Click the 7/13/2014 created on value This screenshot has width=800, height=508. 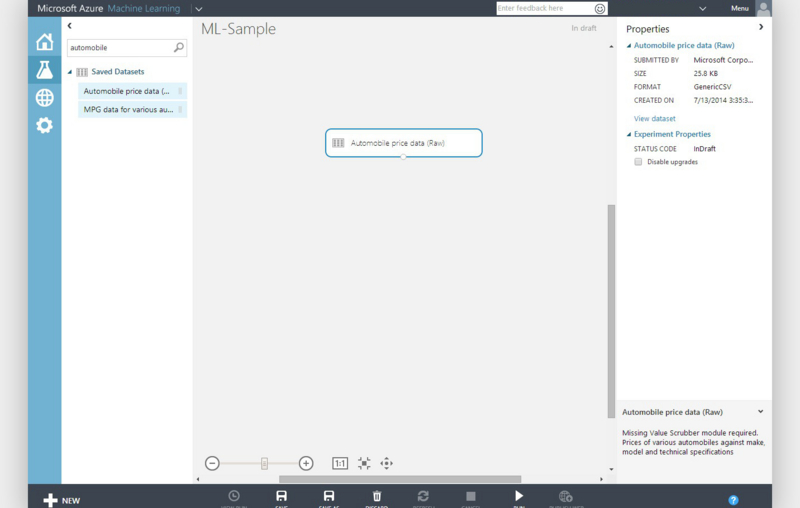pos(723,100)
